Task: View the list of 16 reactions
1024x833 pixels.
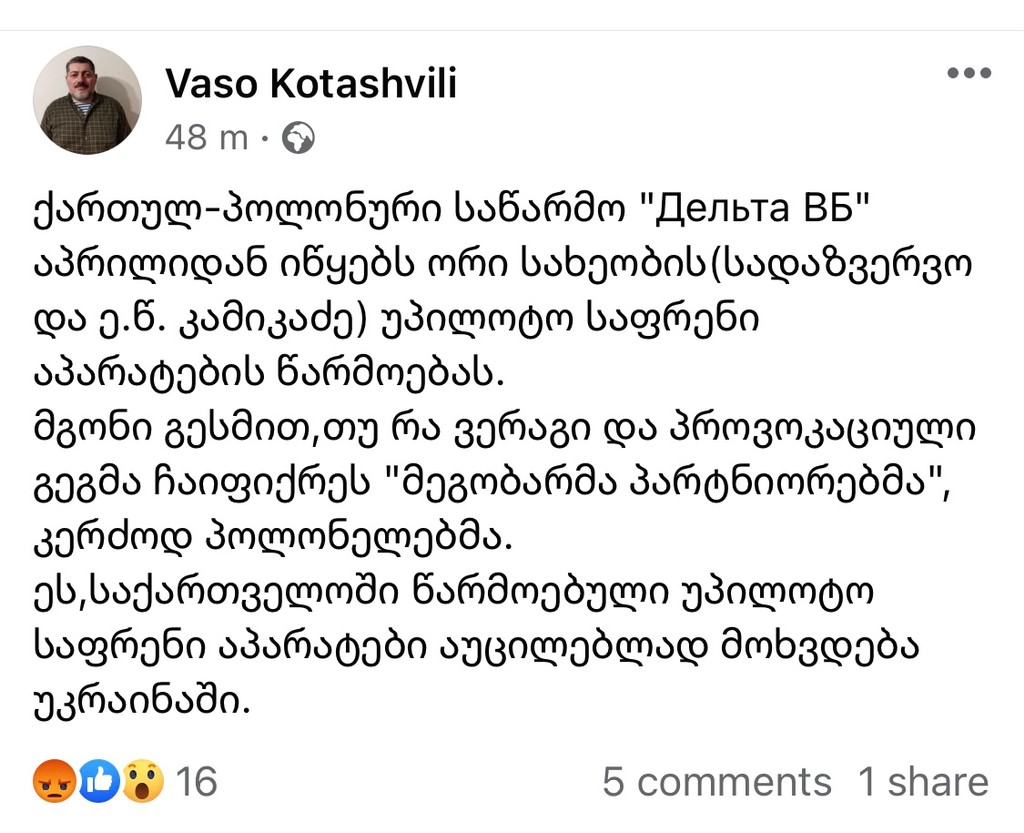Action: pos(196,781)
